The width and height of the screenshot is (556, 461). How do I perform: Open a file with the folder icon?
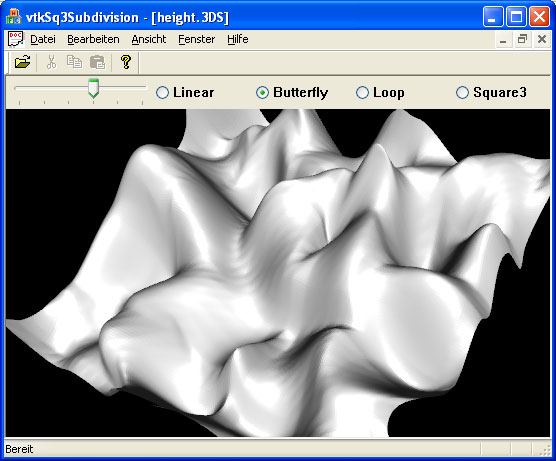point(23,62)
